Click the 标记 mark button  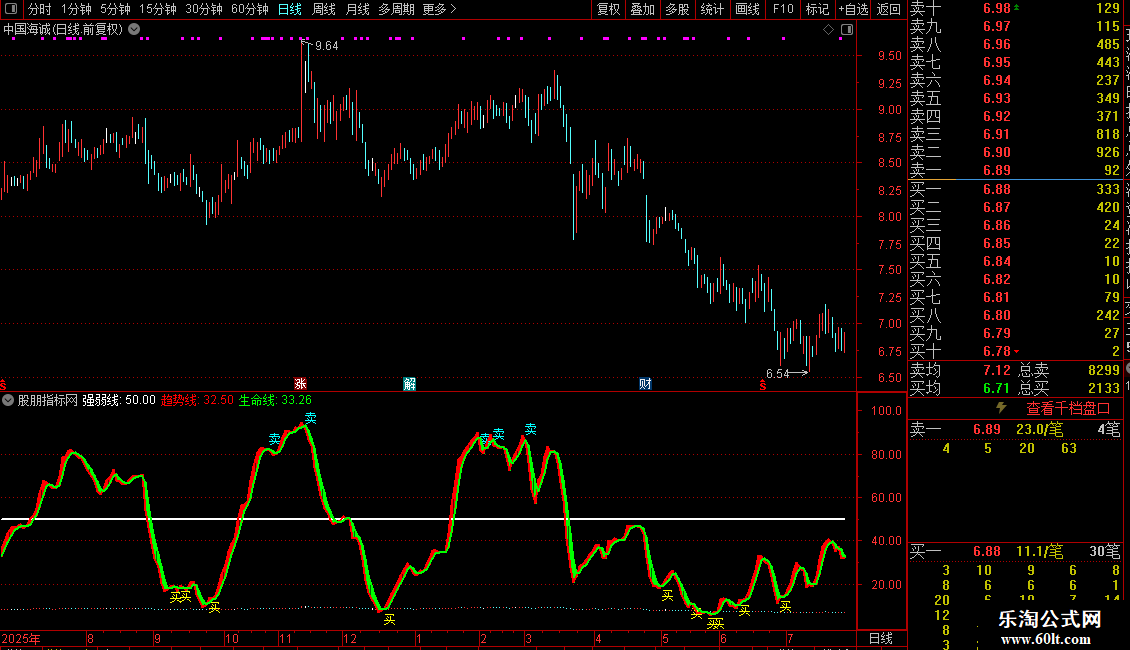tap(817, 9)
